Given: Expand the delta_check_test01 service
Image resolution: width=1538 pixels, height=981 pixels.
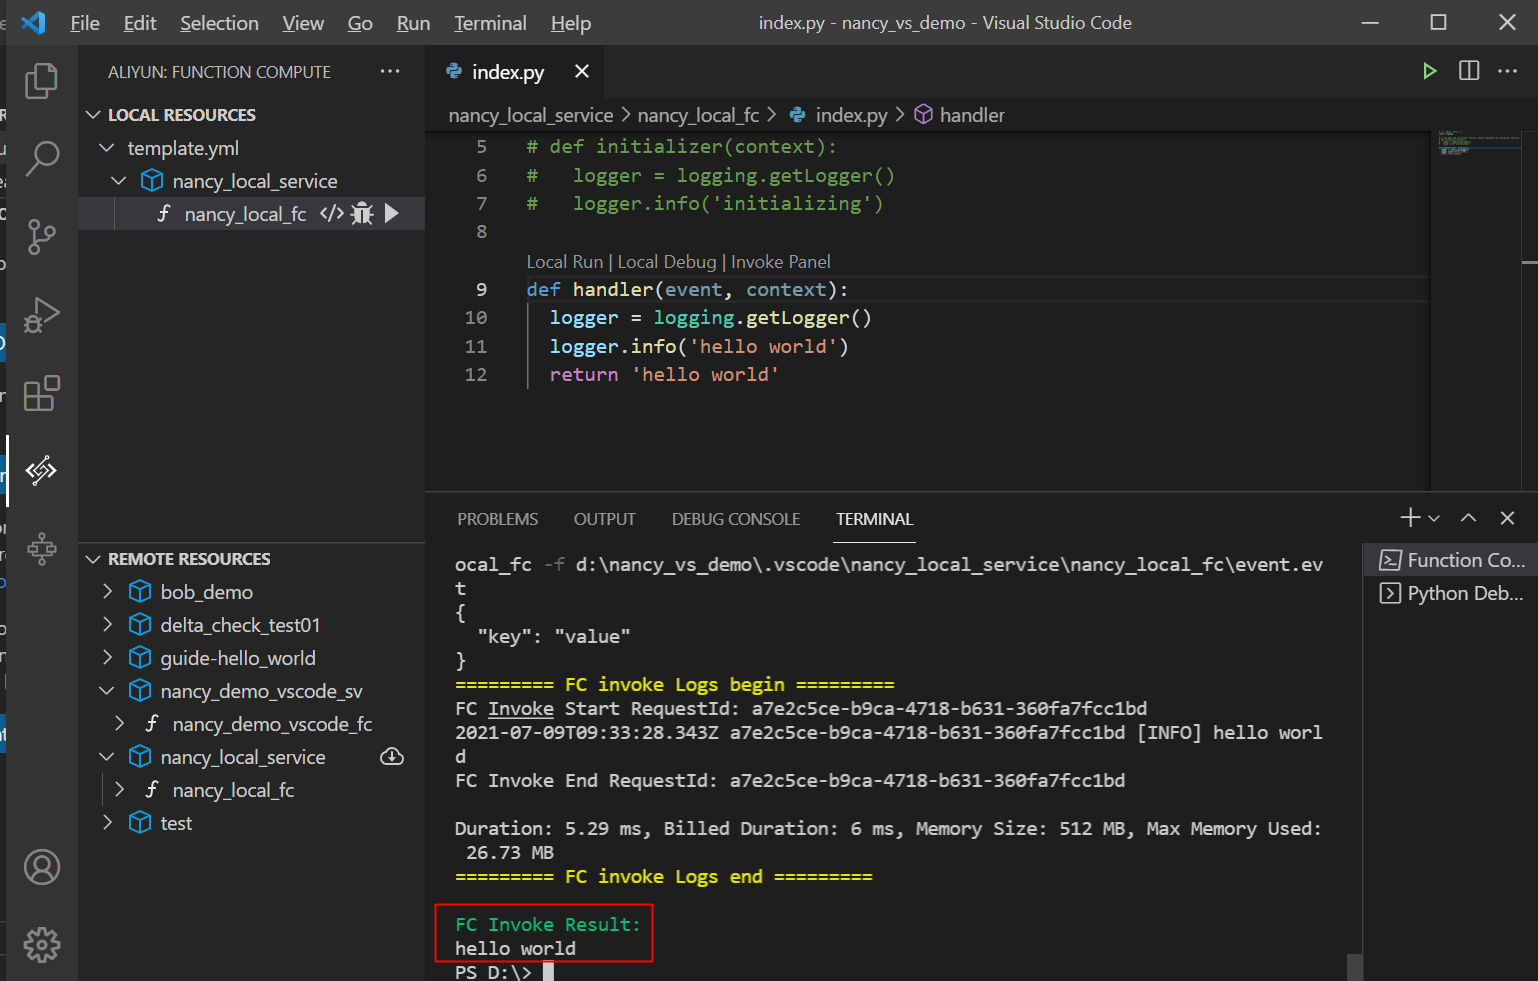Looking at the screenshot, I should coord(107,625).
